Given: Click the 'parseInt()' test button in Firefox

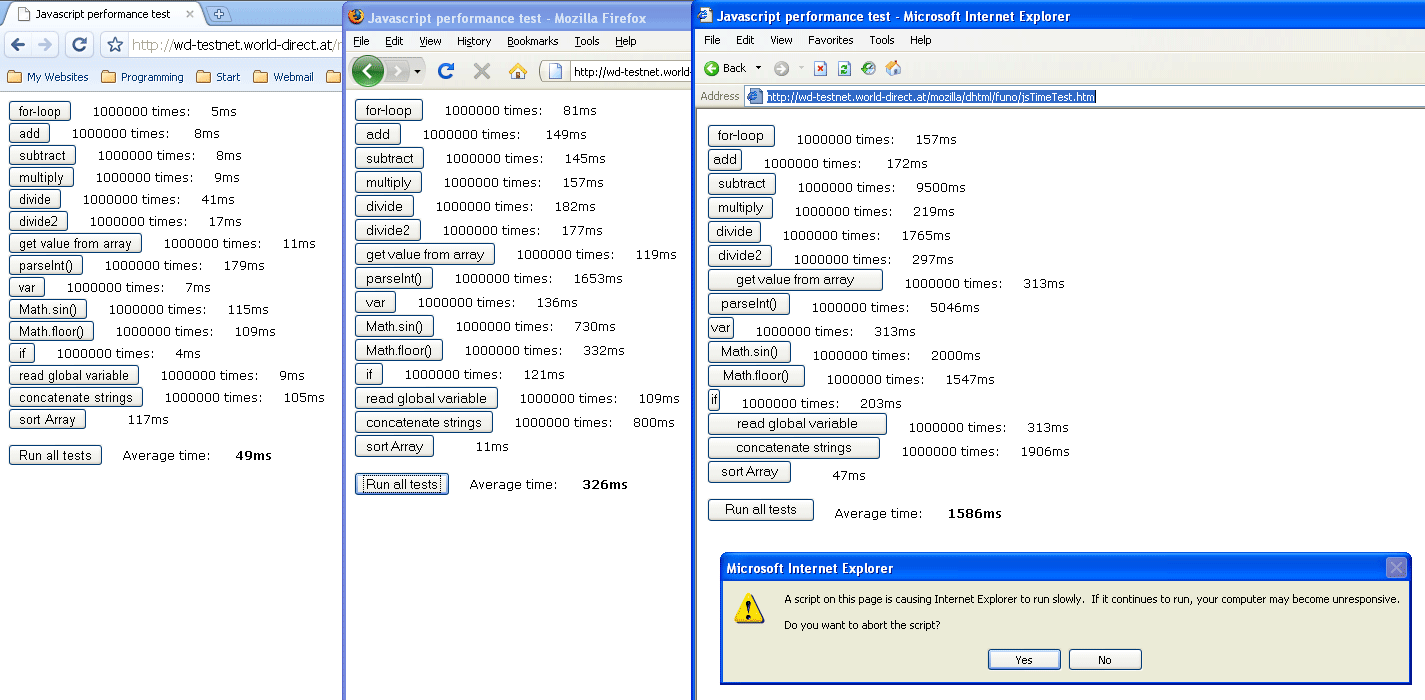Looking at the screenshot, I should tap(393, 279).
